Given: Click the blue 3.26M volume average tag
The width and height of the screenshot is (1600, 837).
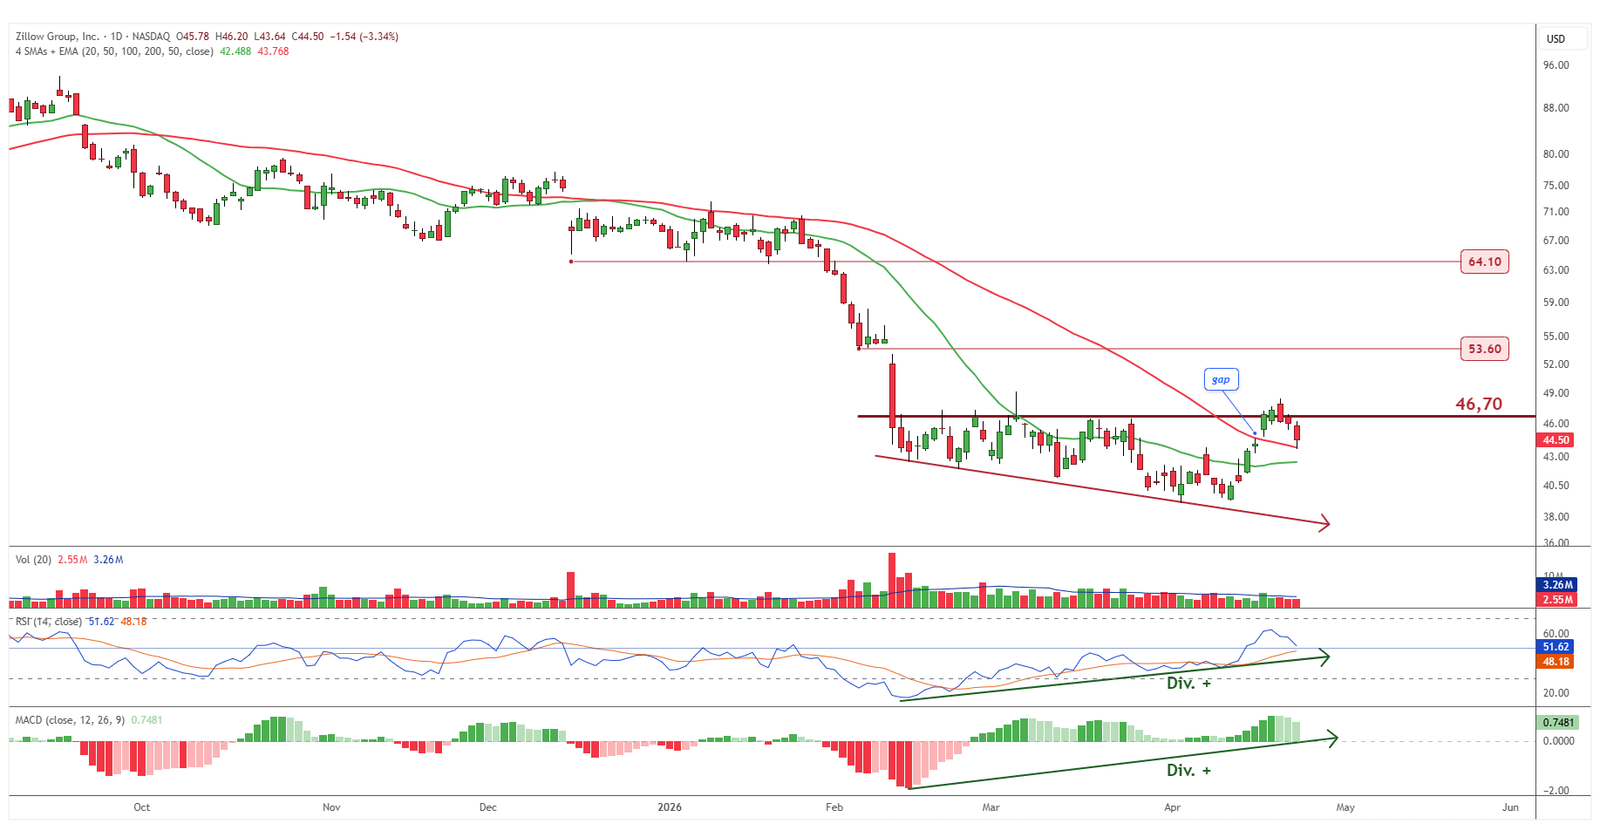Looking at the screenshot, I should pyautogui.click(x=1556, y=585).
